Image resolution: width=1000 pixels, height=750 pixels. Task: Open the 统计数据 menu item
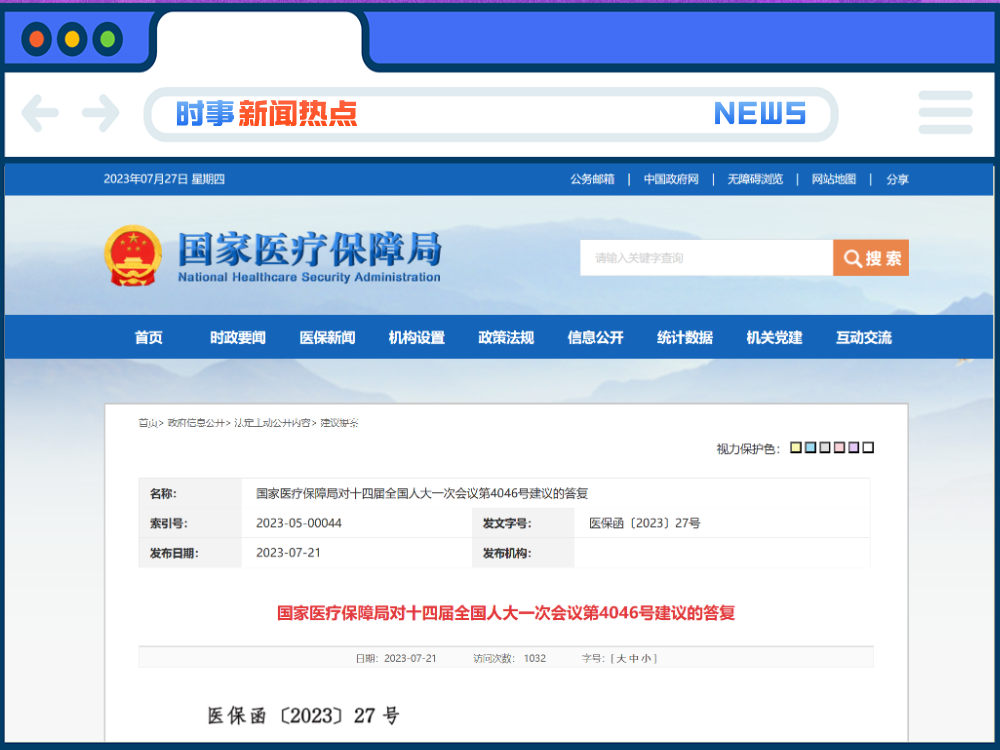(x=684, y=337)
